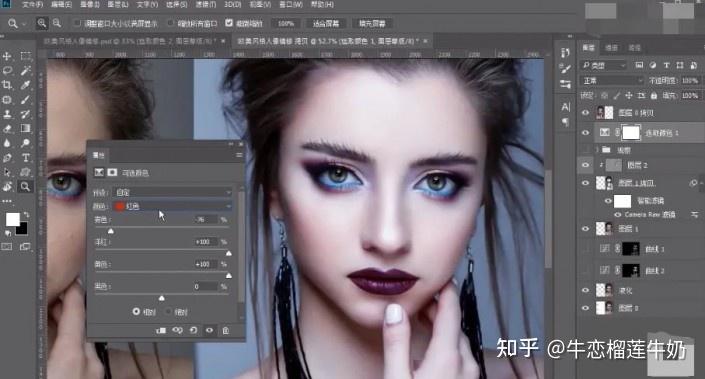Click the cyan 青色 slider handle

(x=111, y=231)
